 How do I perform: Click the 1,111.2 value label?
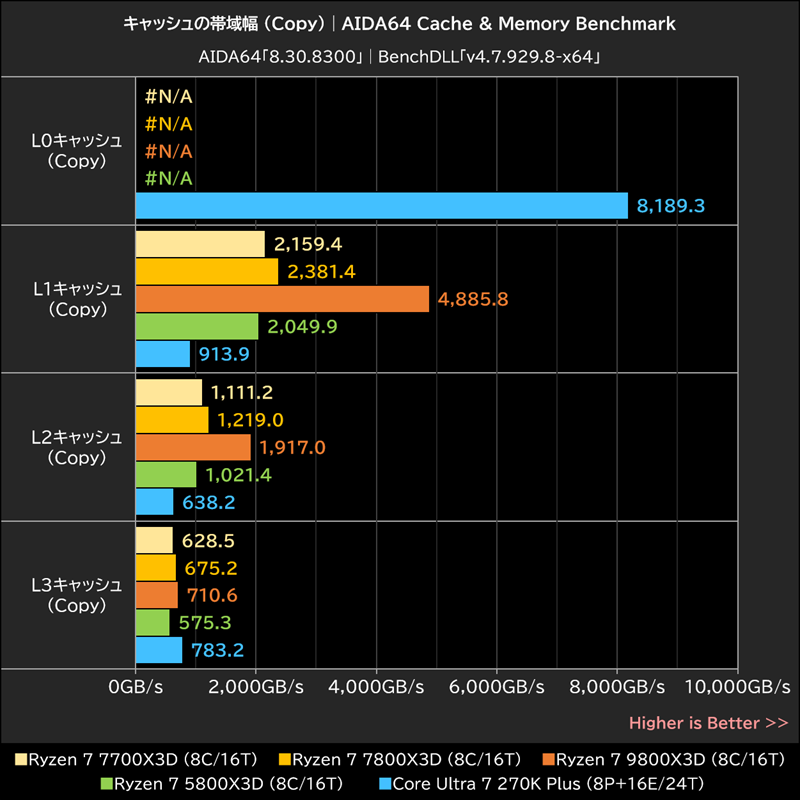242,393
